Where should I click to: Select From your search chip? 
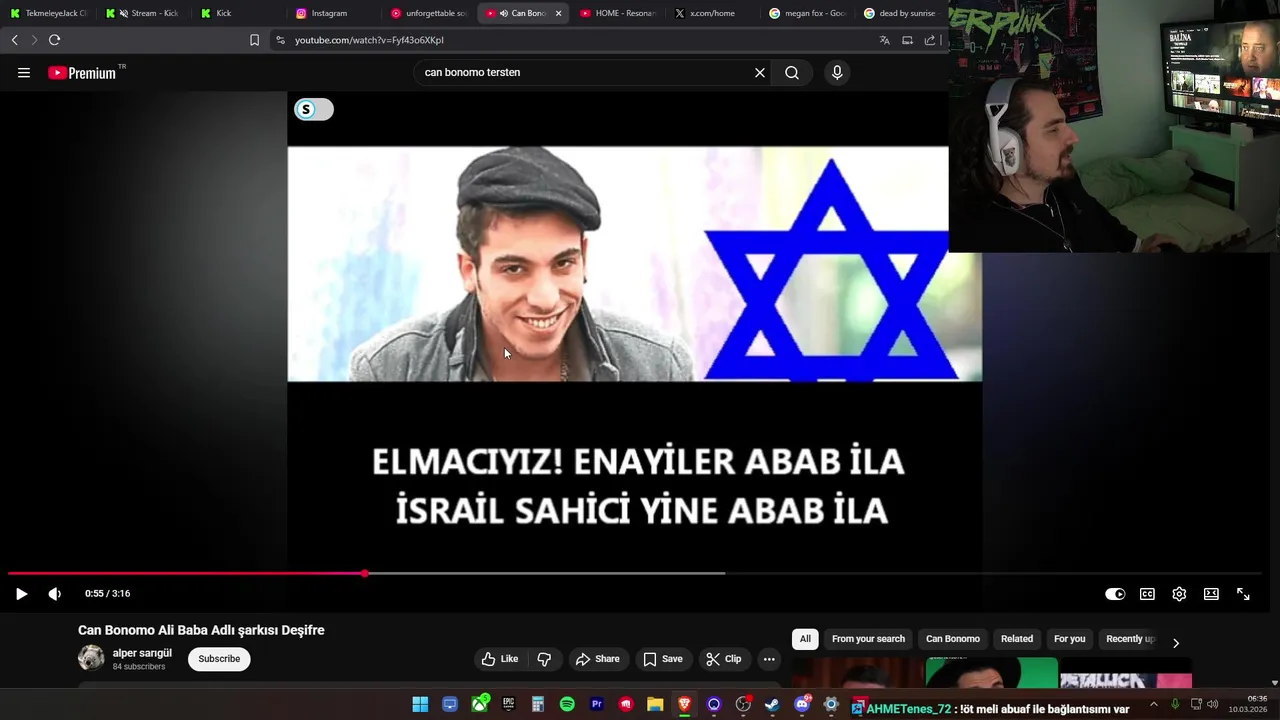868,639
